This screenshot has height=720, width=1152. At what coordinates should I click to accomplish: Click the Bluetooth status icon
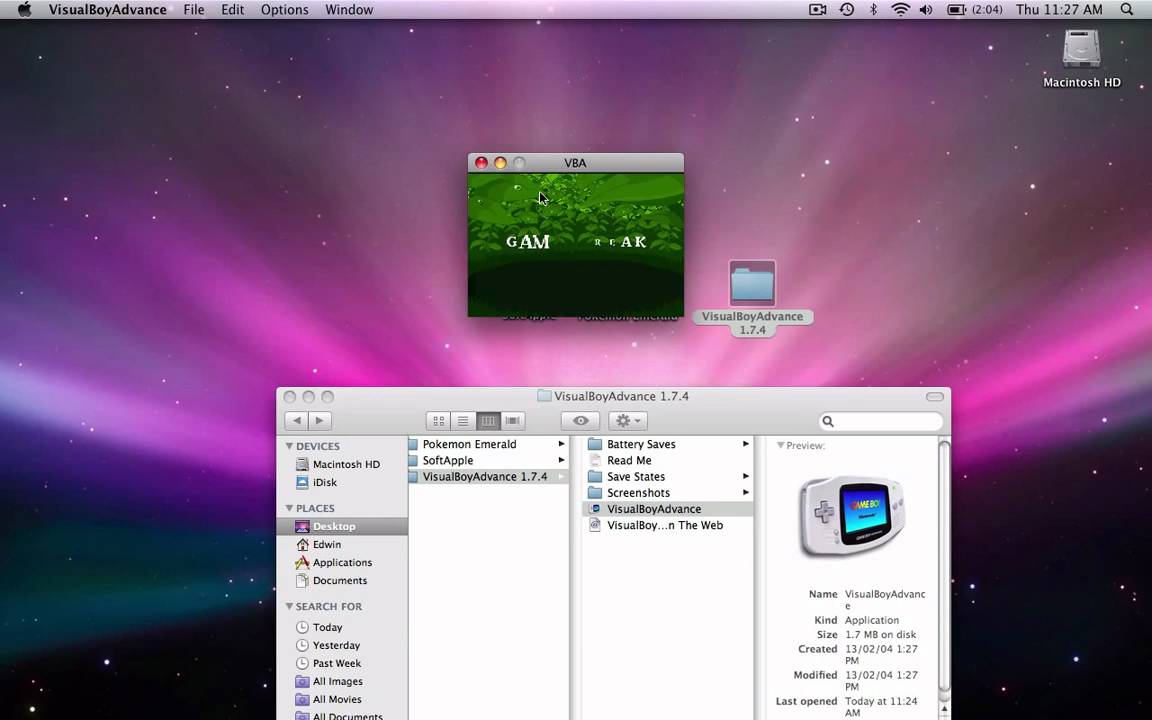click(x=874, y=10)
